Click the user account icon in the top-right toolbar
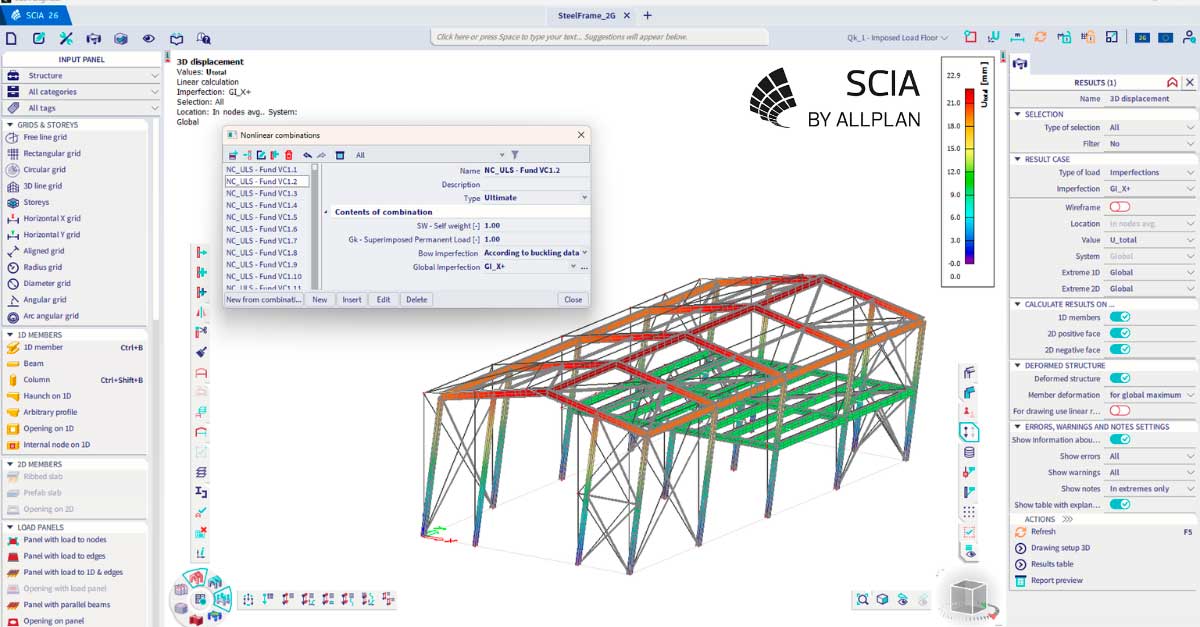1200x627 pixels. click(x=1188, y=37)
